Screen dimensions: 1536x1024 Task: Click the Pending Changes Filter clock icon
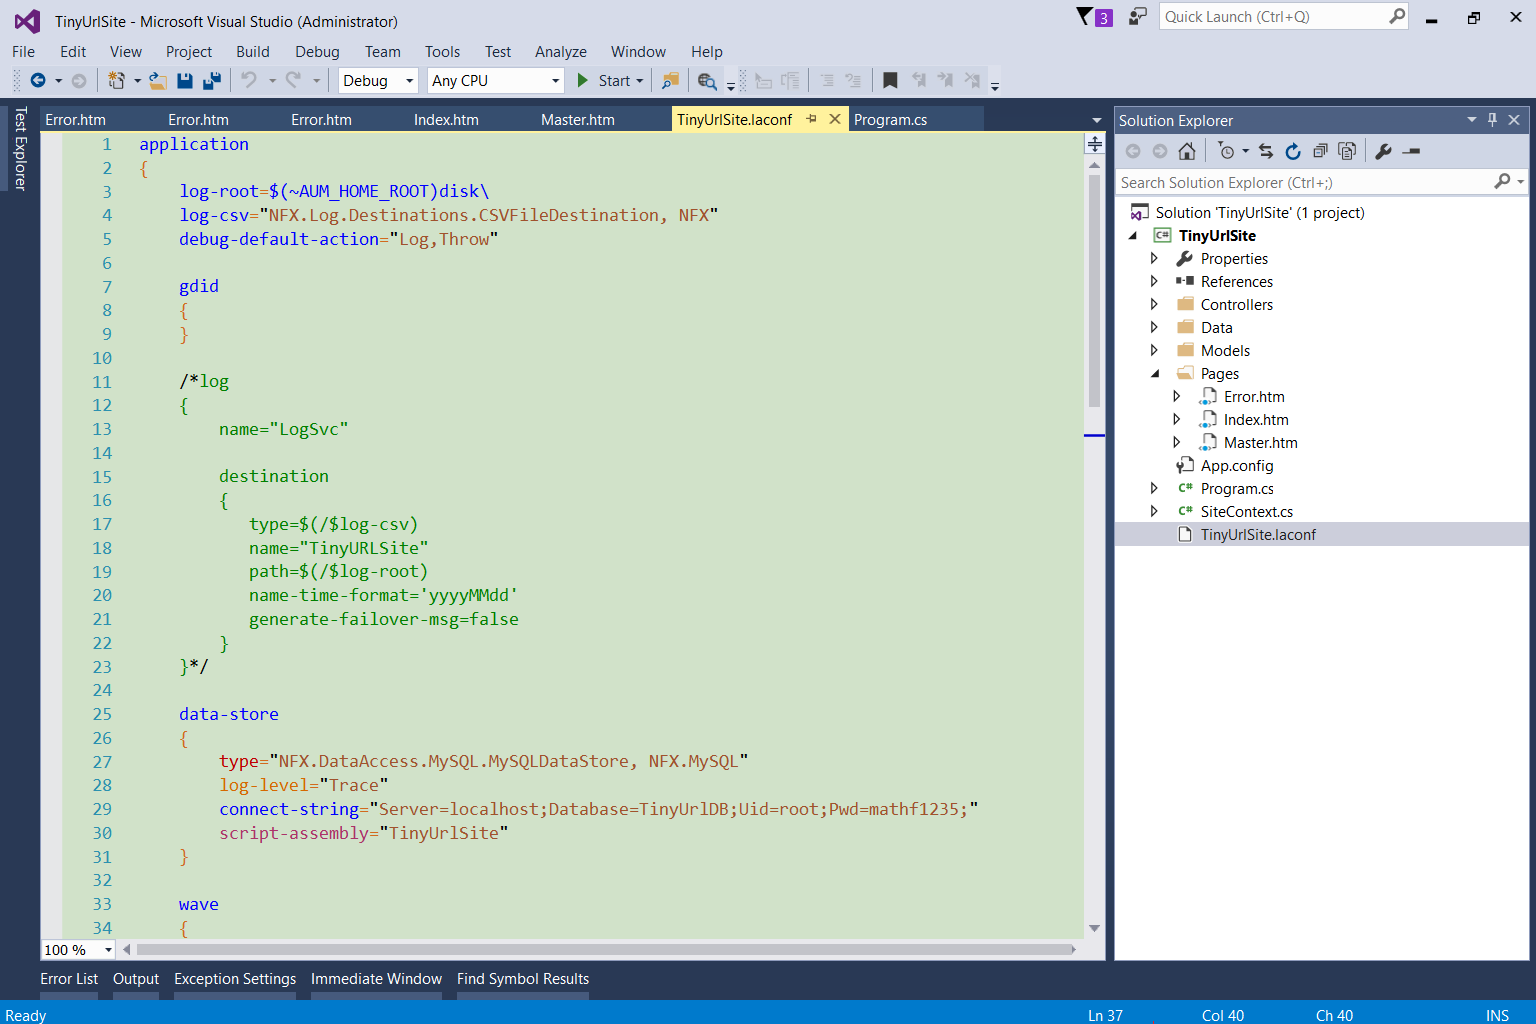1227,151
